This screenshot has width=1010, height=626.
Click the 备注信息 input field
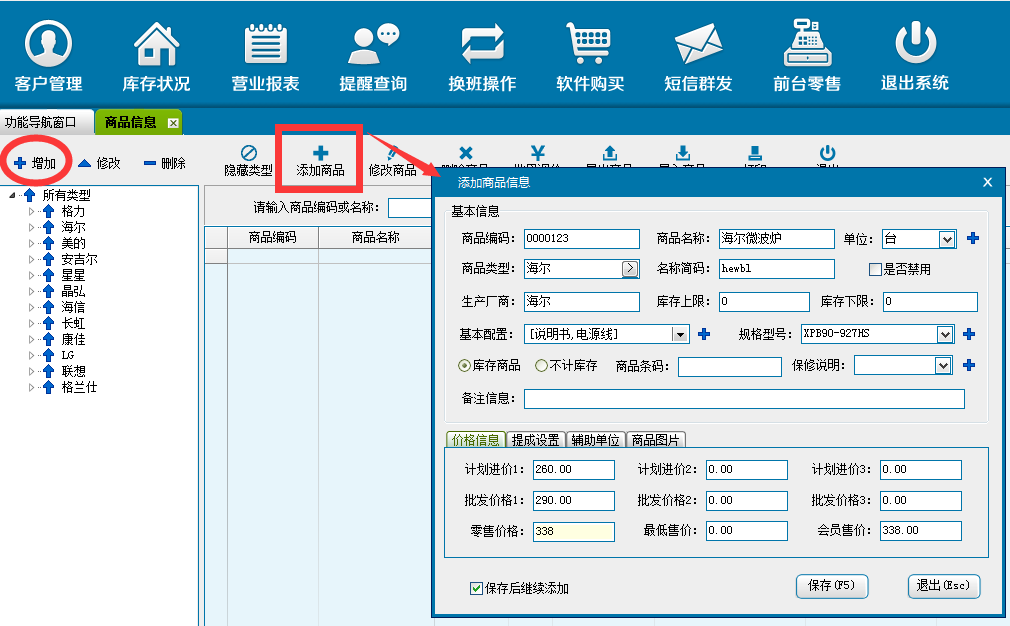click(743, 399)
